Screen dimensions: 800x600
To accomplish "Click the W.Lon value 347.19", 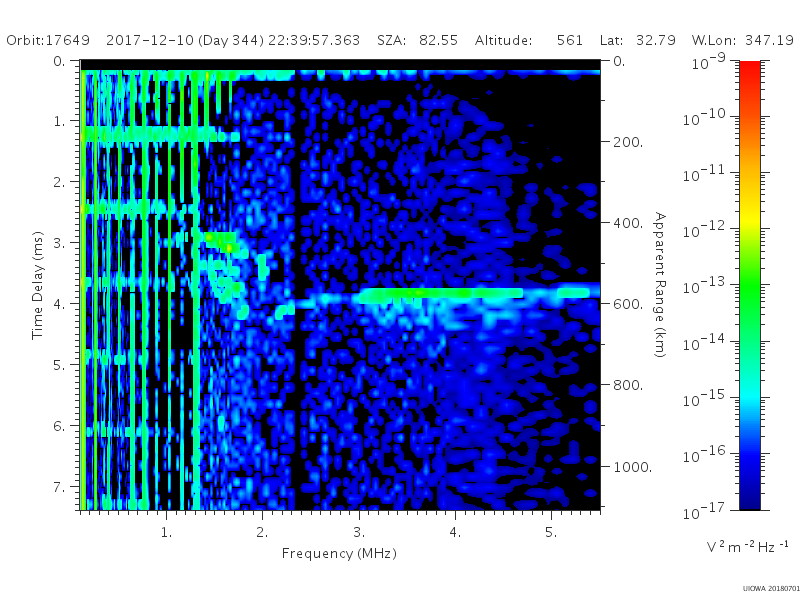I will coord(769,40).
